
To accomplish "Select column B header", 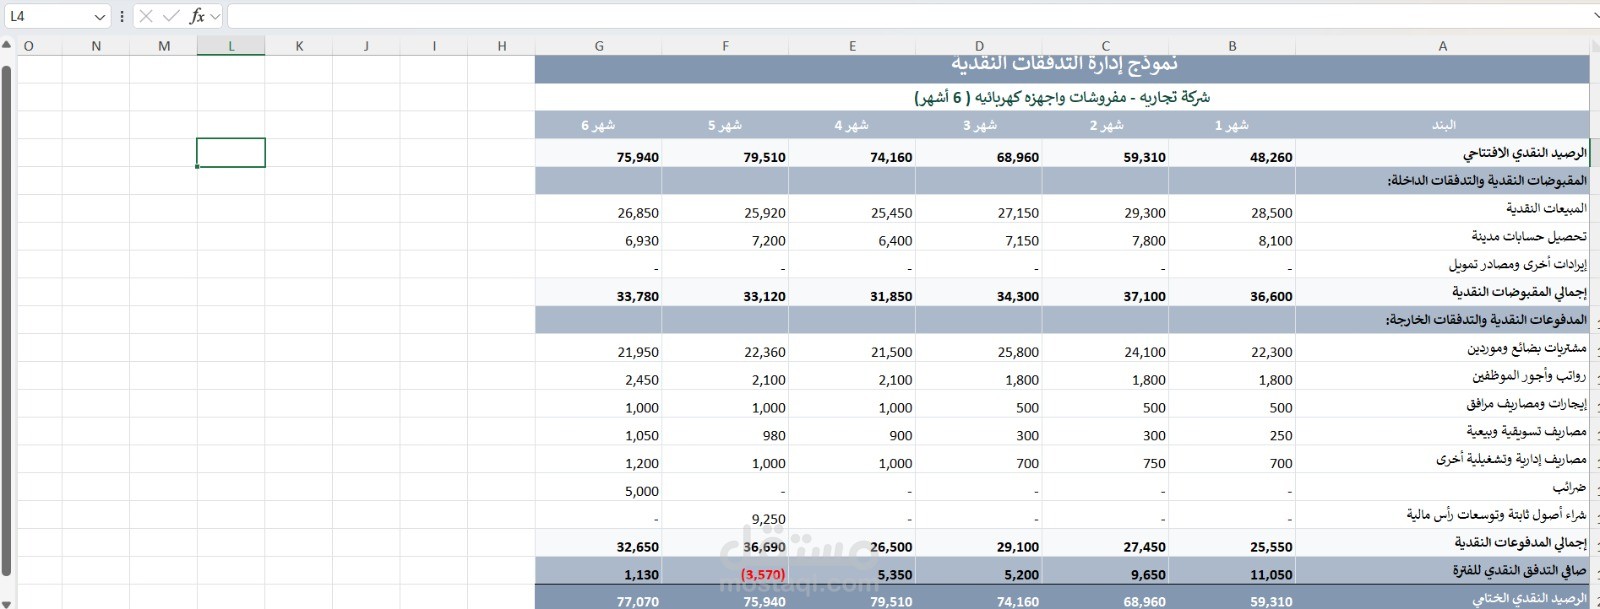I will [1232, 46].
